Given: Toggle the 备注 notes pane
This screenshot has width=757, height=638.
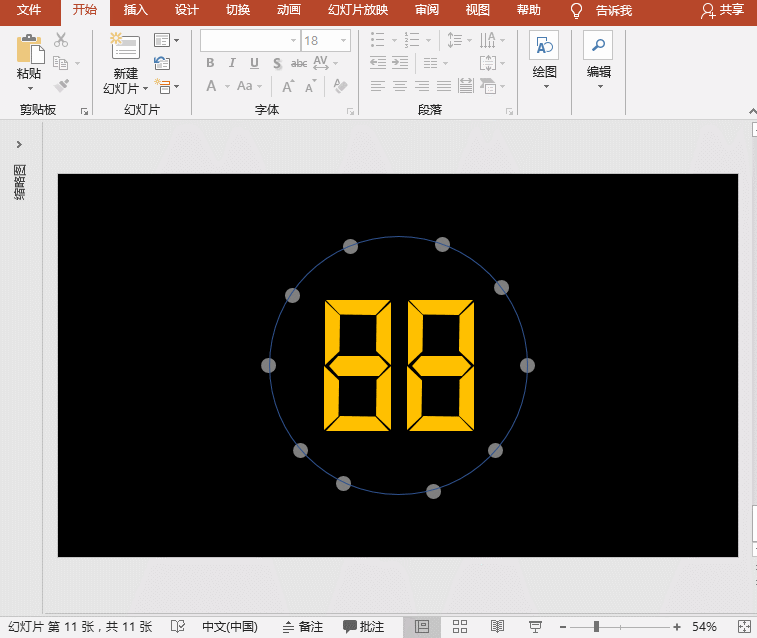Looking at the screenshot, I should pyautogui.click(x=303, y=626).
